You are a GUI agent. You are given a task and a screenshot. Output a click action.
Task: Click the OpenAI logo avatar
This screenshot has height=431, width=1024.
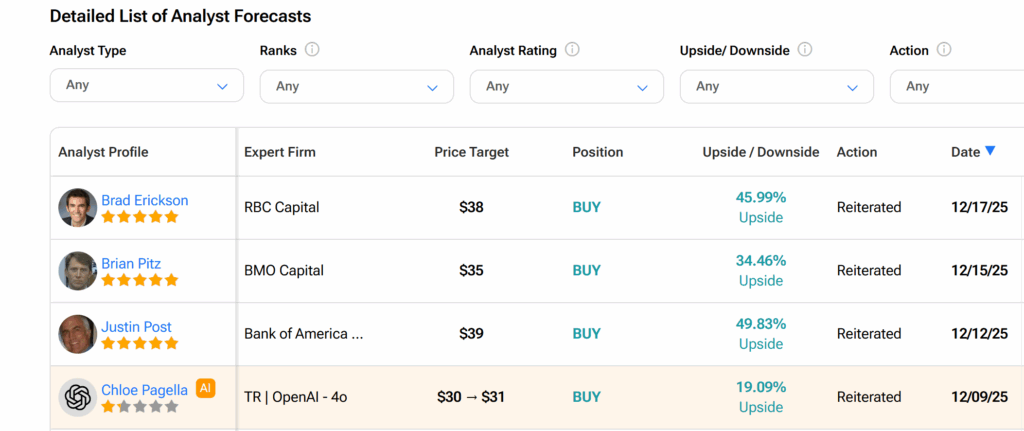click(77, 397)
